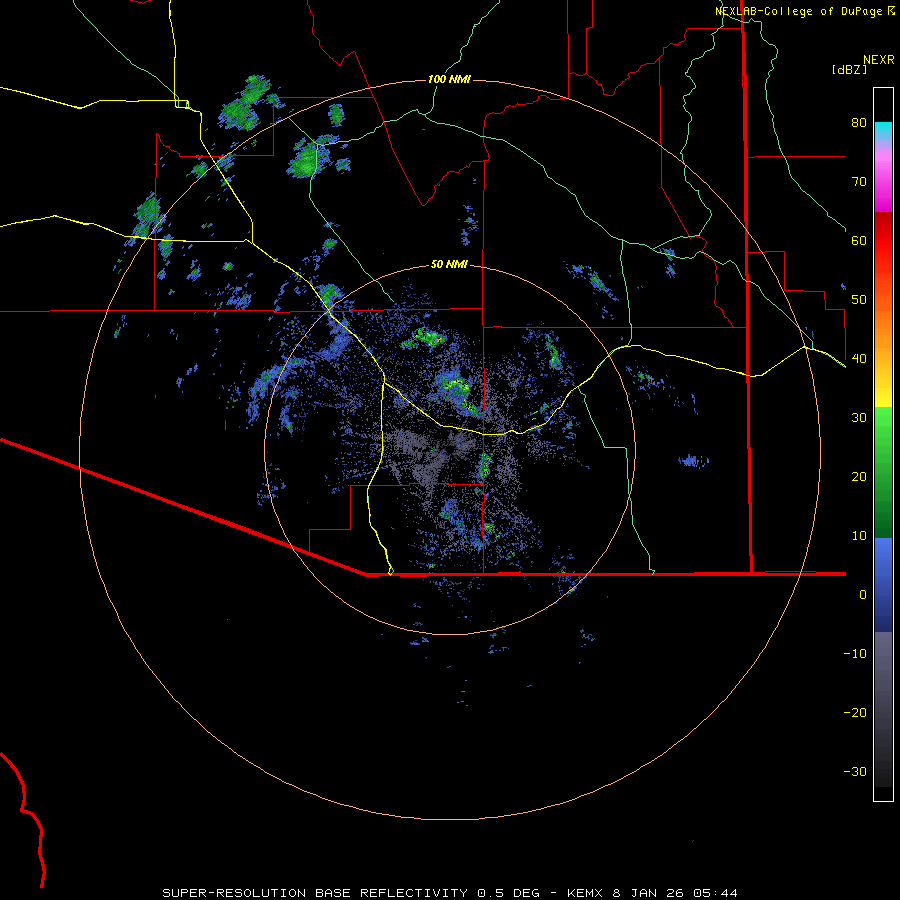
Task: Click the 70 value on the dBZ scale
Action: (859, 182)
